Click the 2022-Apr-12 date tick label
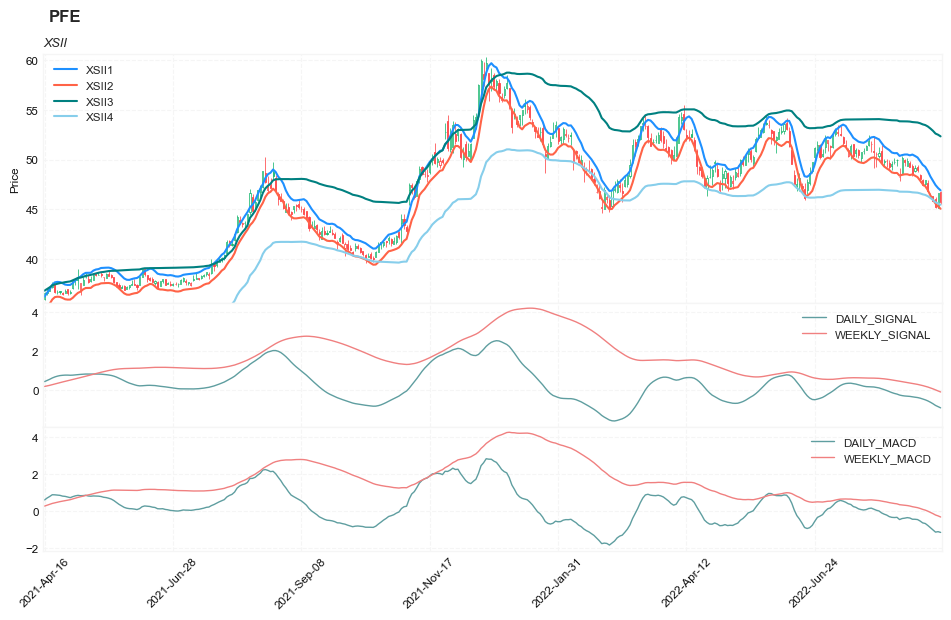This screenshot has width=951, height=620. point(685,584)
